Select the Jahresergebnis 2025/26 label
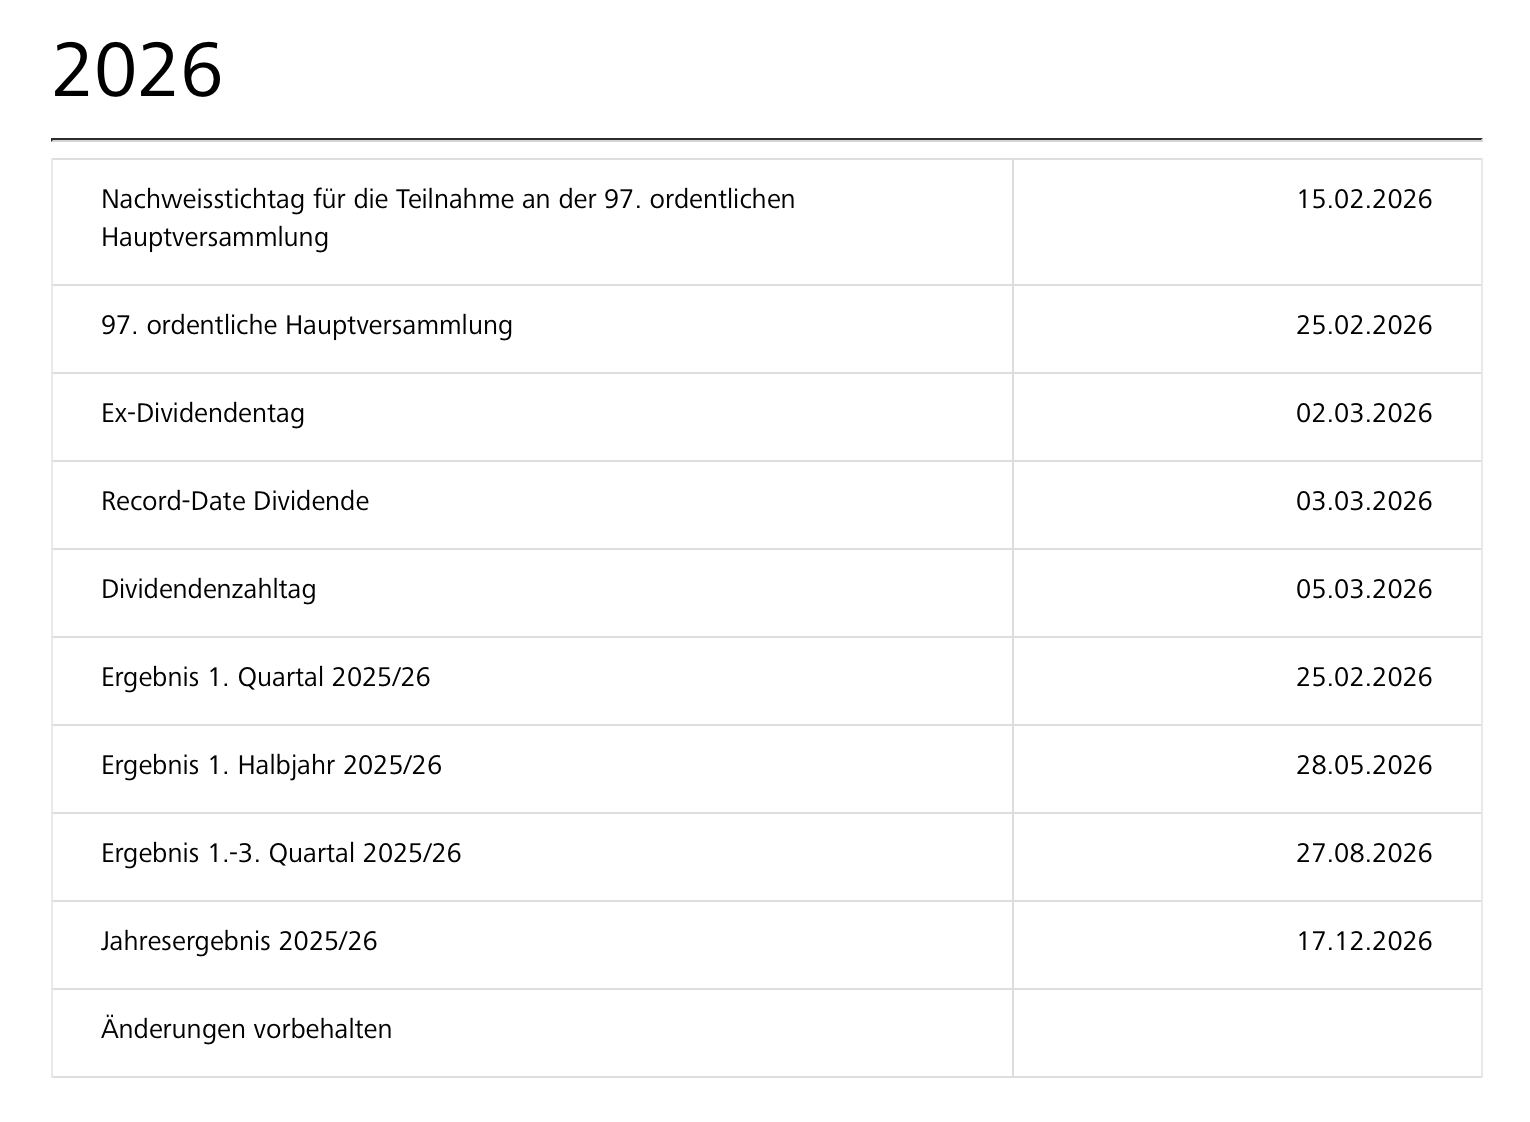The height and width of the screenshot is (1122, 1530). [x=239, y=941]
